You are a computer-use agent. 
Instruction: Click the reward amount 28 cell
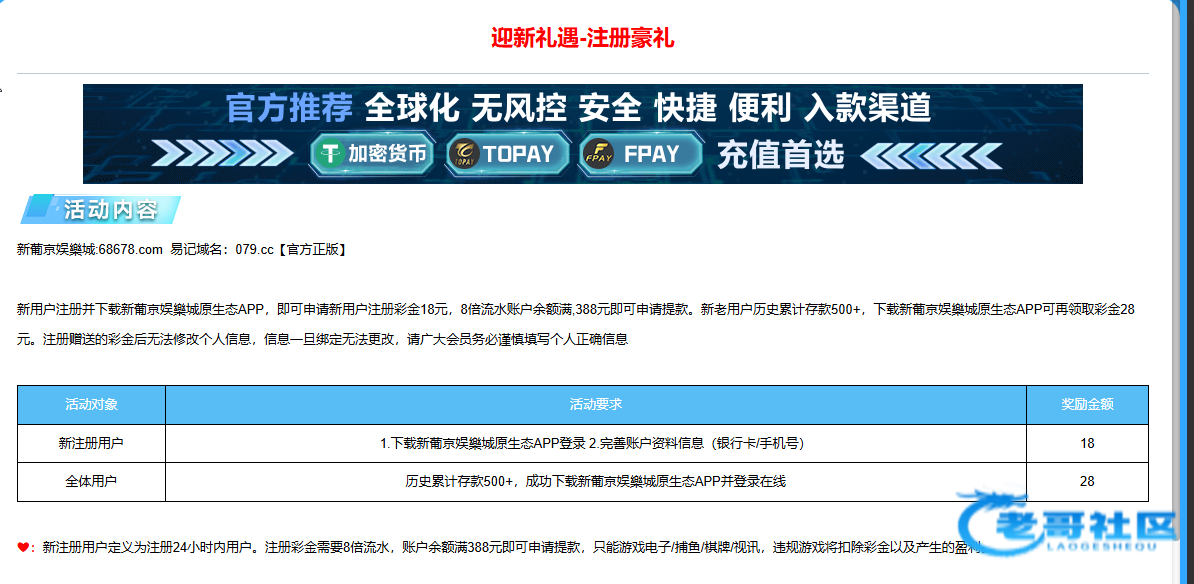pyautogui.click(x=1087, y=481)
